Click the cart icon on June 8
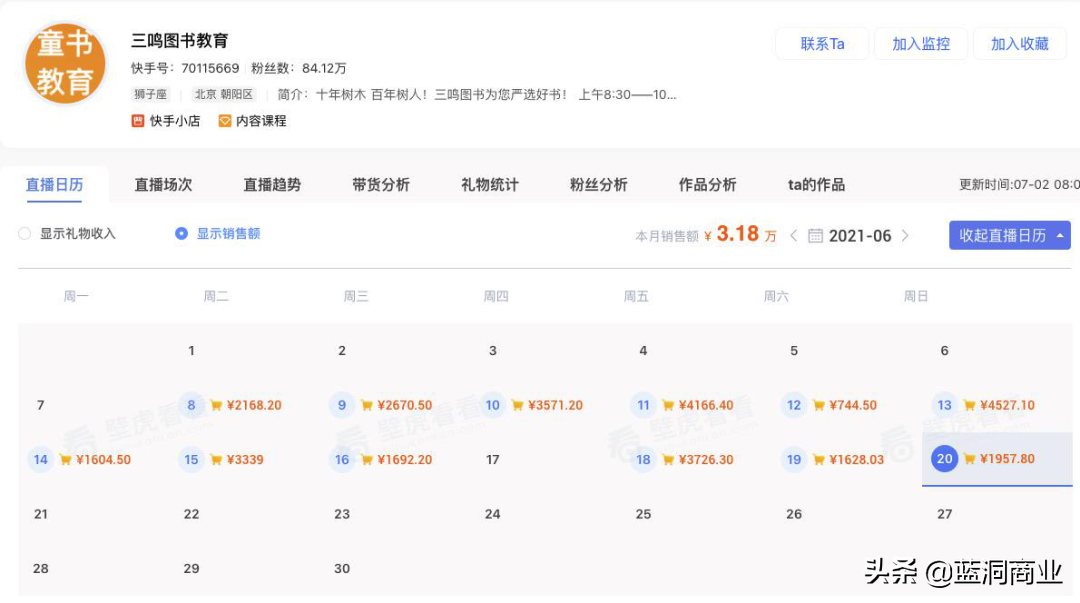This screenshot has width=1080, height=603. tap(216, 406)
